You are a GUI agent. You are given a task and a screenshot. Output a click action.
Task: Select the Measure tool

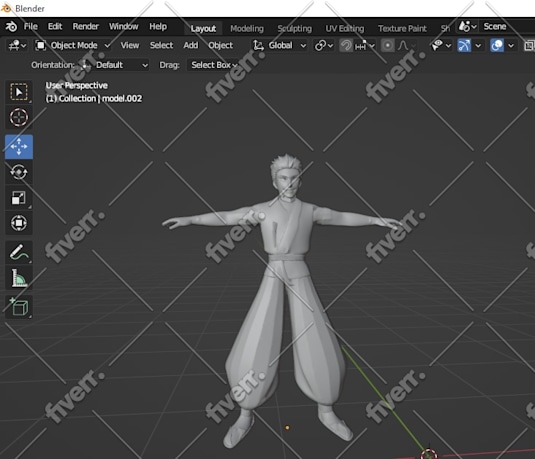(19, 278)
